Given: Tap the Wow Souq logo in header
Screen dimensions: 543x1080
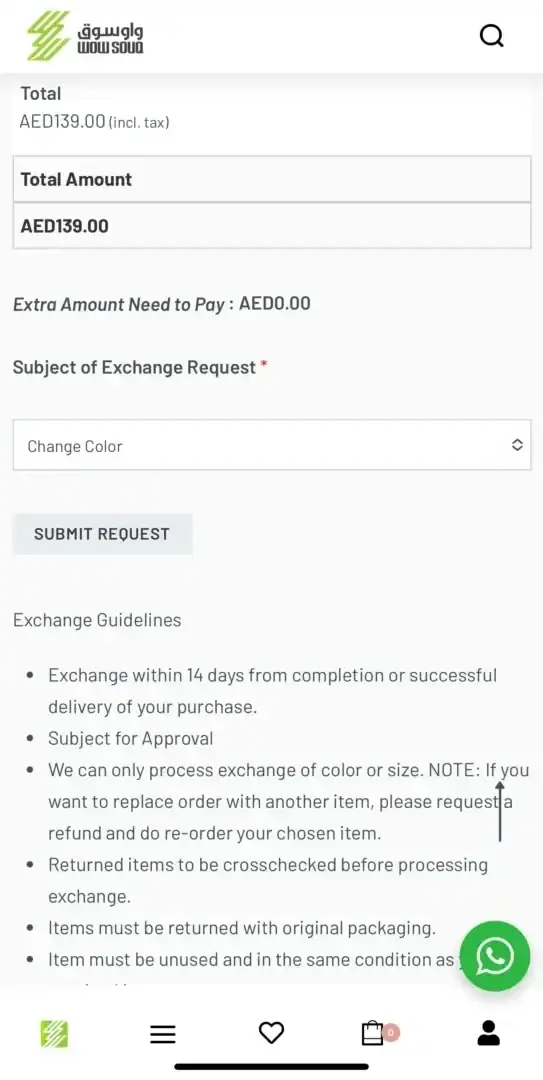Looking at the screenshot, I should pos(85,36).
